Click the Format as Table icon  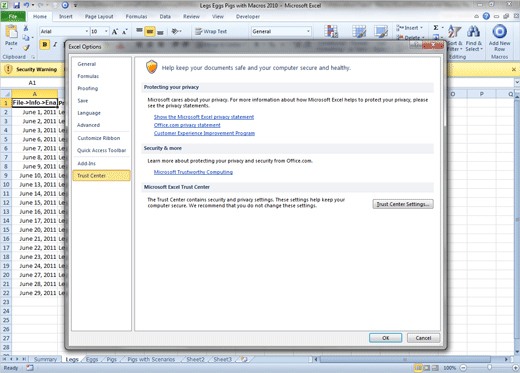coord(359,31)
